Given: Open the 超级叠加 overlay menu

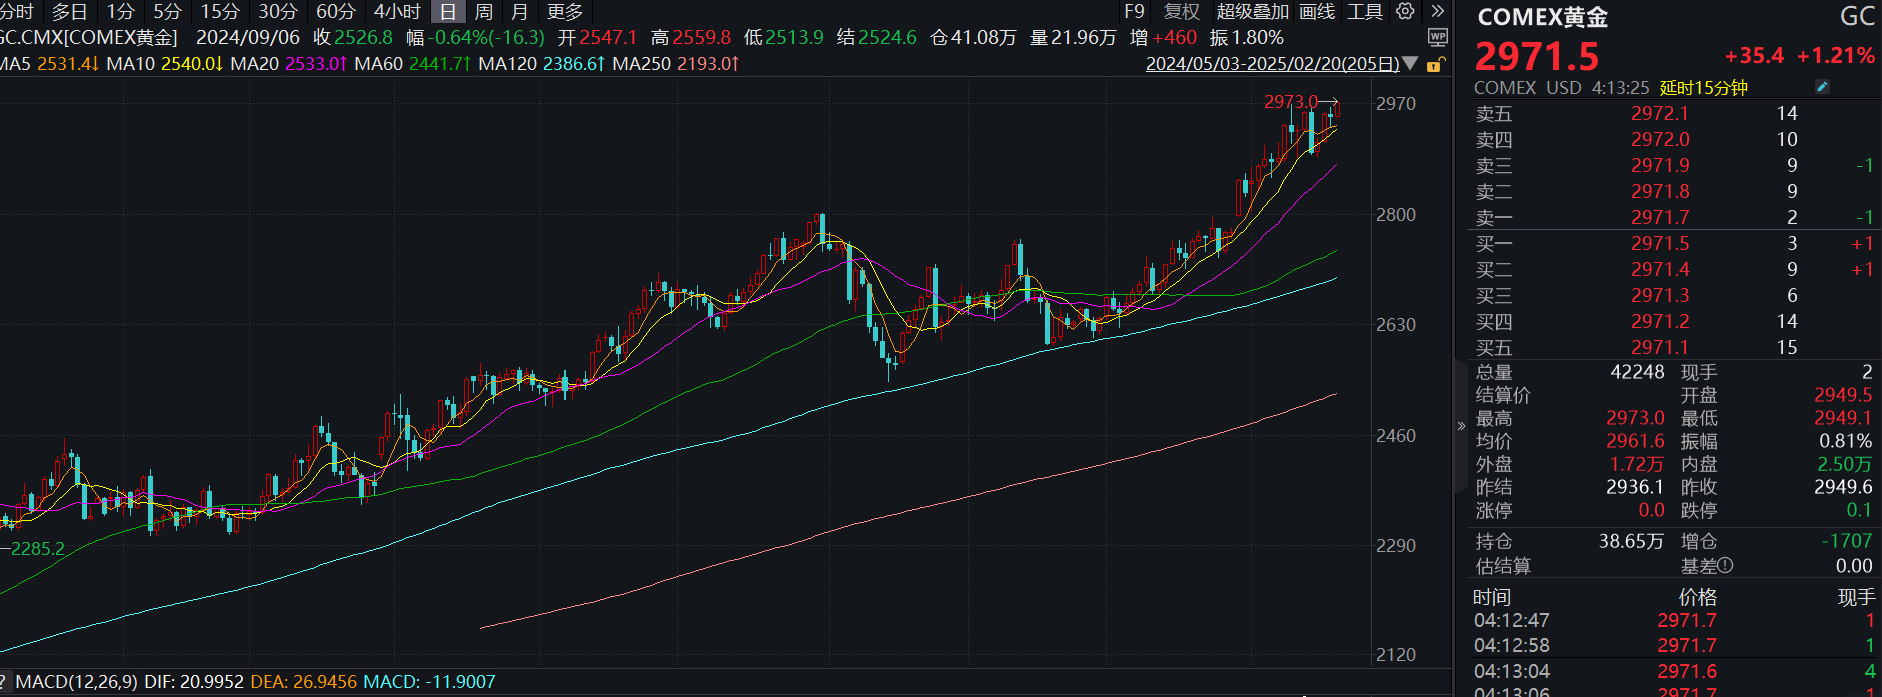Looking at the screenshot, I should (x=1252, y=11).
